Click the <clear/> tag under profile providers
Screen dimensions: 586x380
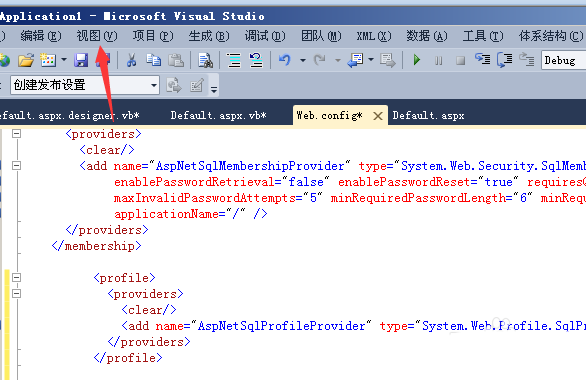tap(149, 310)
